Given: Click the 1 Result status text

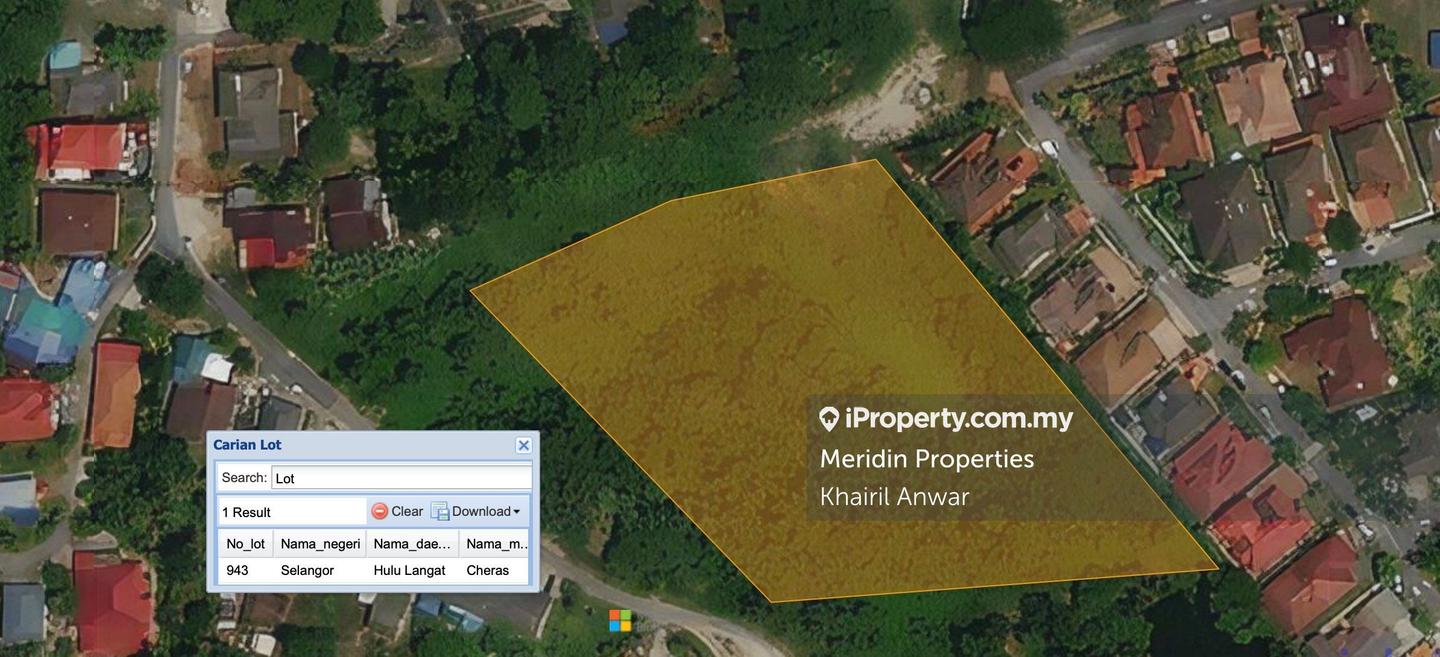Looking at the screenshot, I should click(x=246, y=512).
